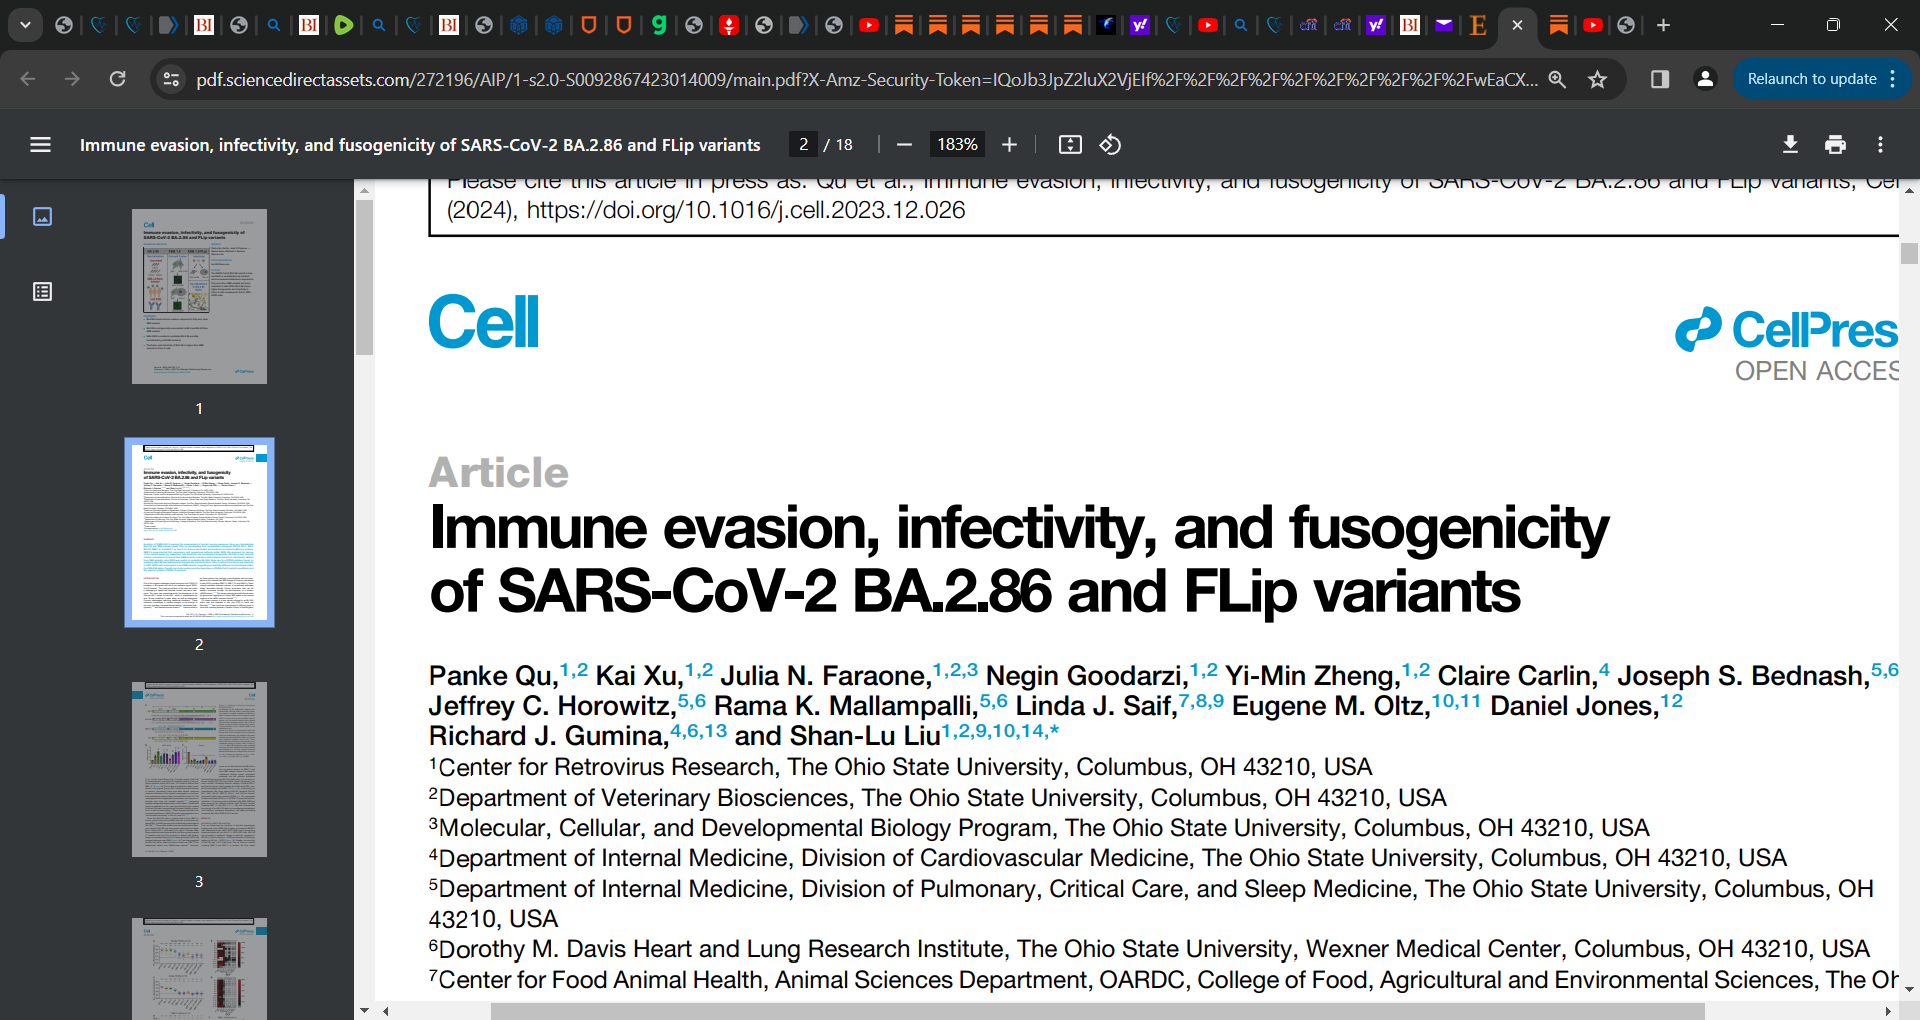The width and height of the screenshot is (1920, 1020).
Task: Zoom in with the plus button
Action: [1010, 145]
